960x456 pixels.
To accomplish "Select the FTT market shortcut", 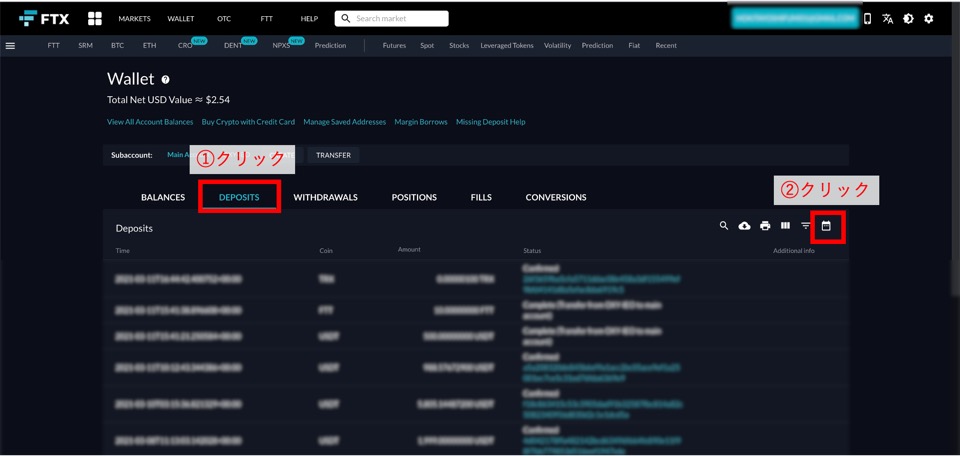I will pos(53,45).
